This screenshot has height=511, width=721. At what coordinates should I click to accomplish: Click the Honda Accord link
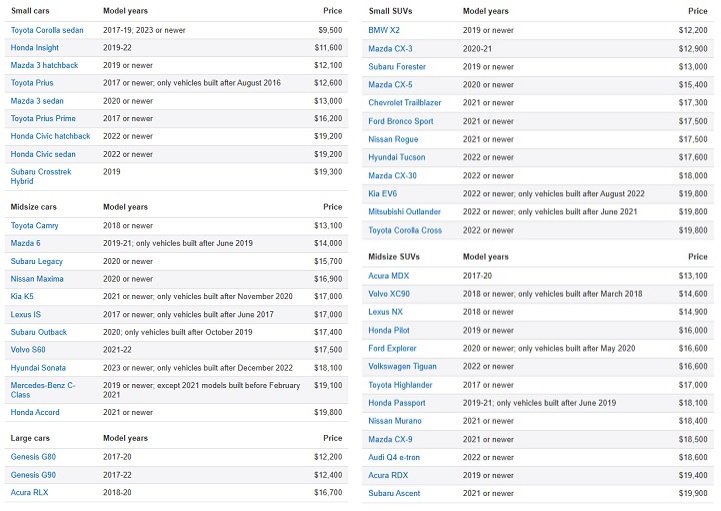click(x=35, y=413)
